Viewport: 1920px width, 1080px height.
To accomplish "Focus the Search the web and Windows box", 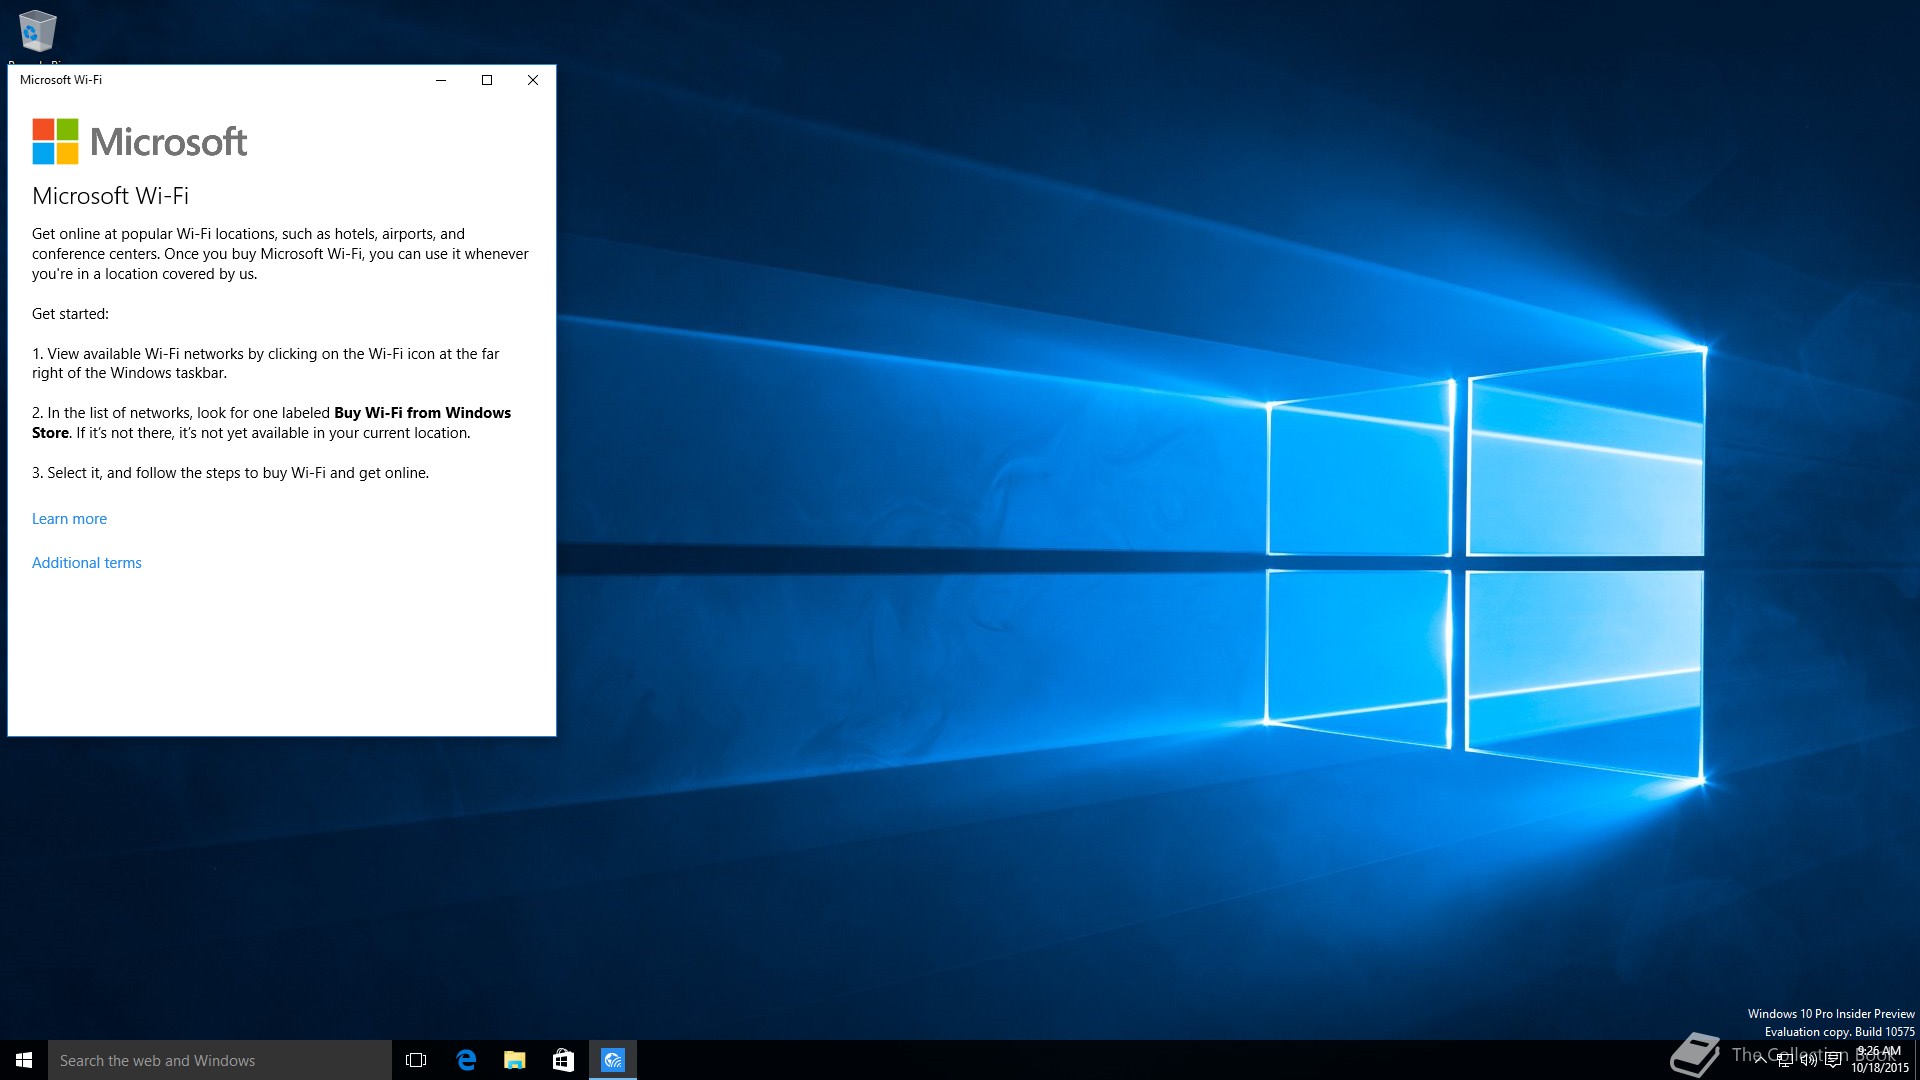I will pos(220,1060).
